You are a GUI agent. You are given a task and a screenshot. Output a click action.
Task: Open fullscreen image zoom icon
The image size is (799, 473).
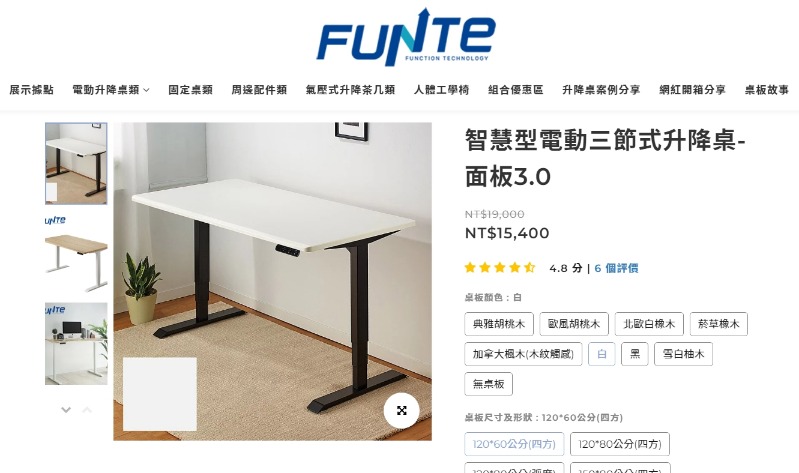click(x=402, y=410)
